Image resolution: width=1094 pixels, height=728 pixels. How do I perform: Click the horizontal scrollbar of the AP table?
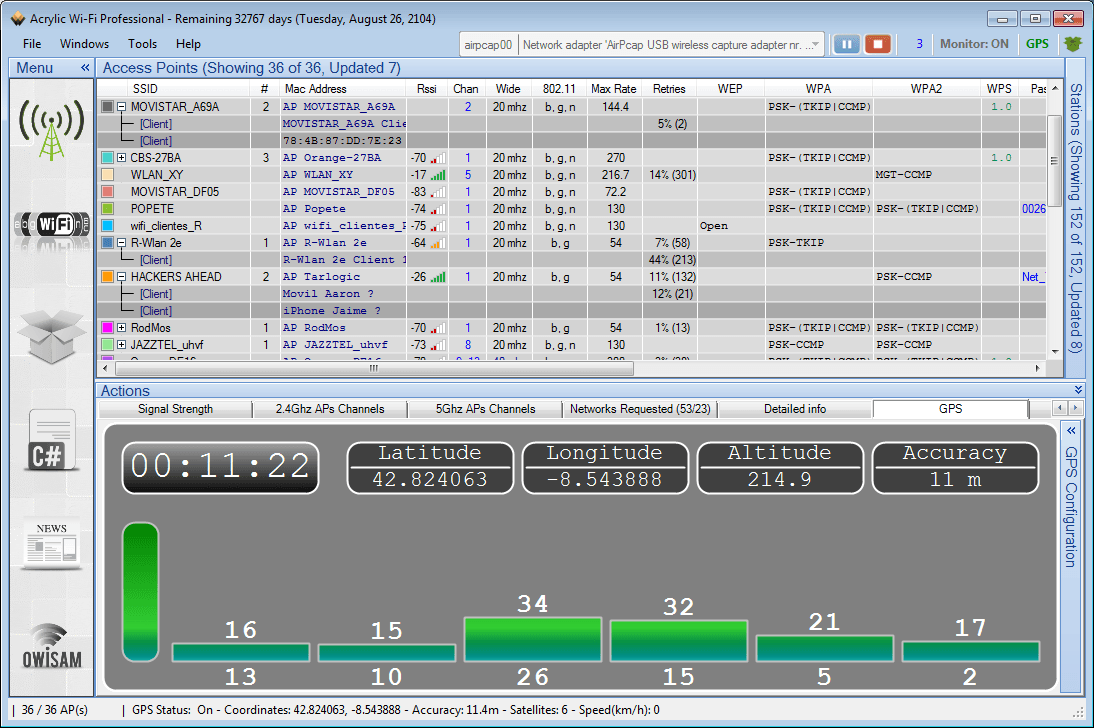point(374,369)
